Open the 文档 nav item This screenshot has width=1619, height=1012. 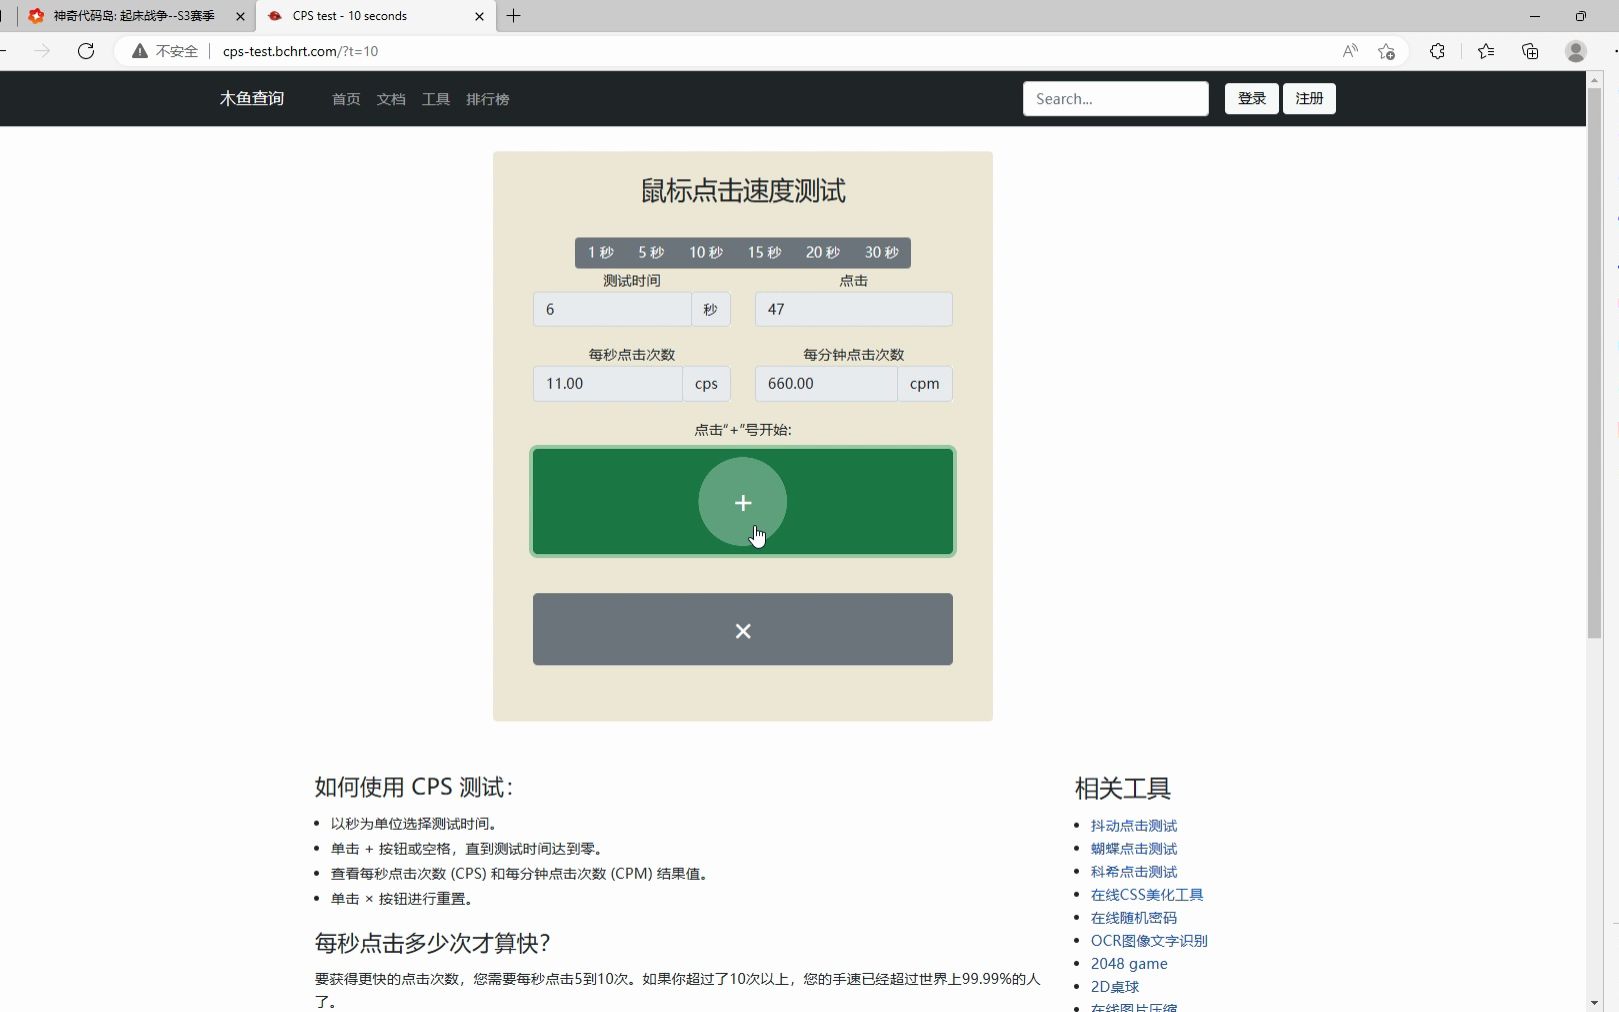pyautogui.click(x=391, y=99)
